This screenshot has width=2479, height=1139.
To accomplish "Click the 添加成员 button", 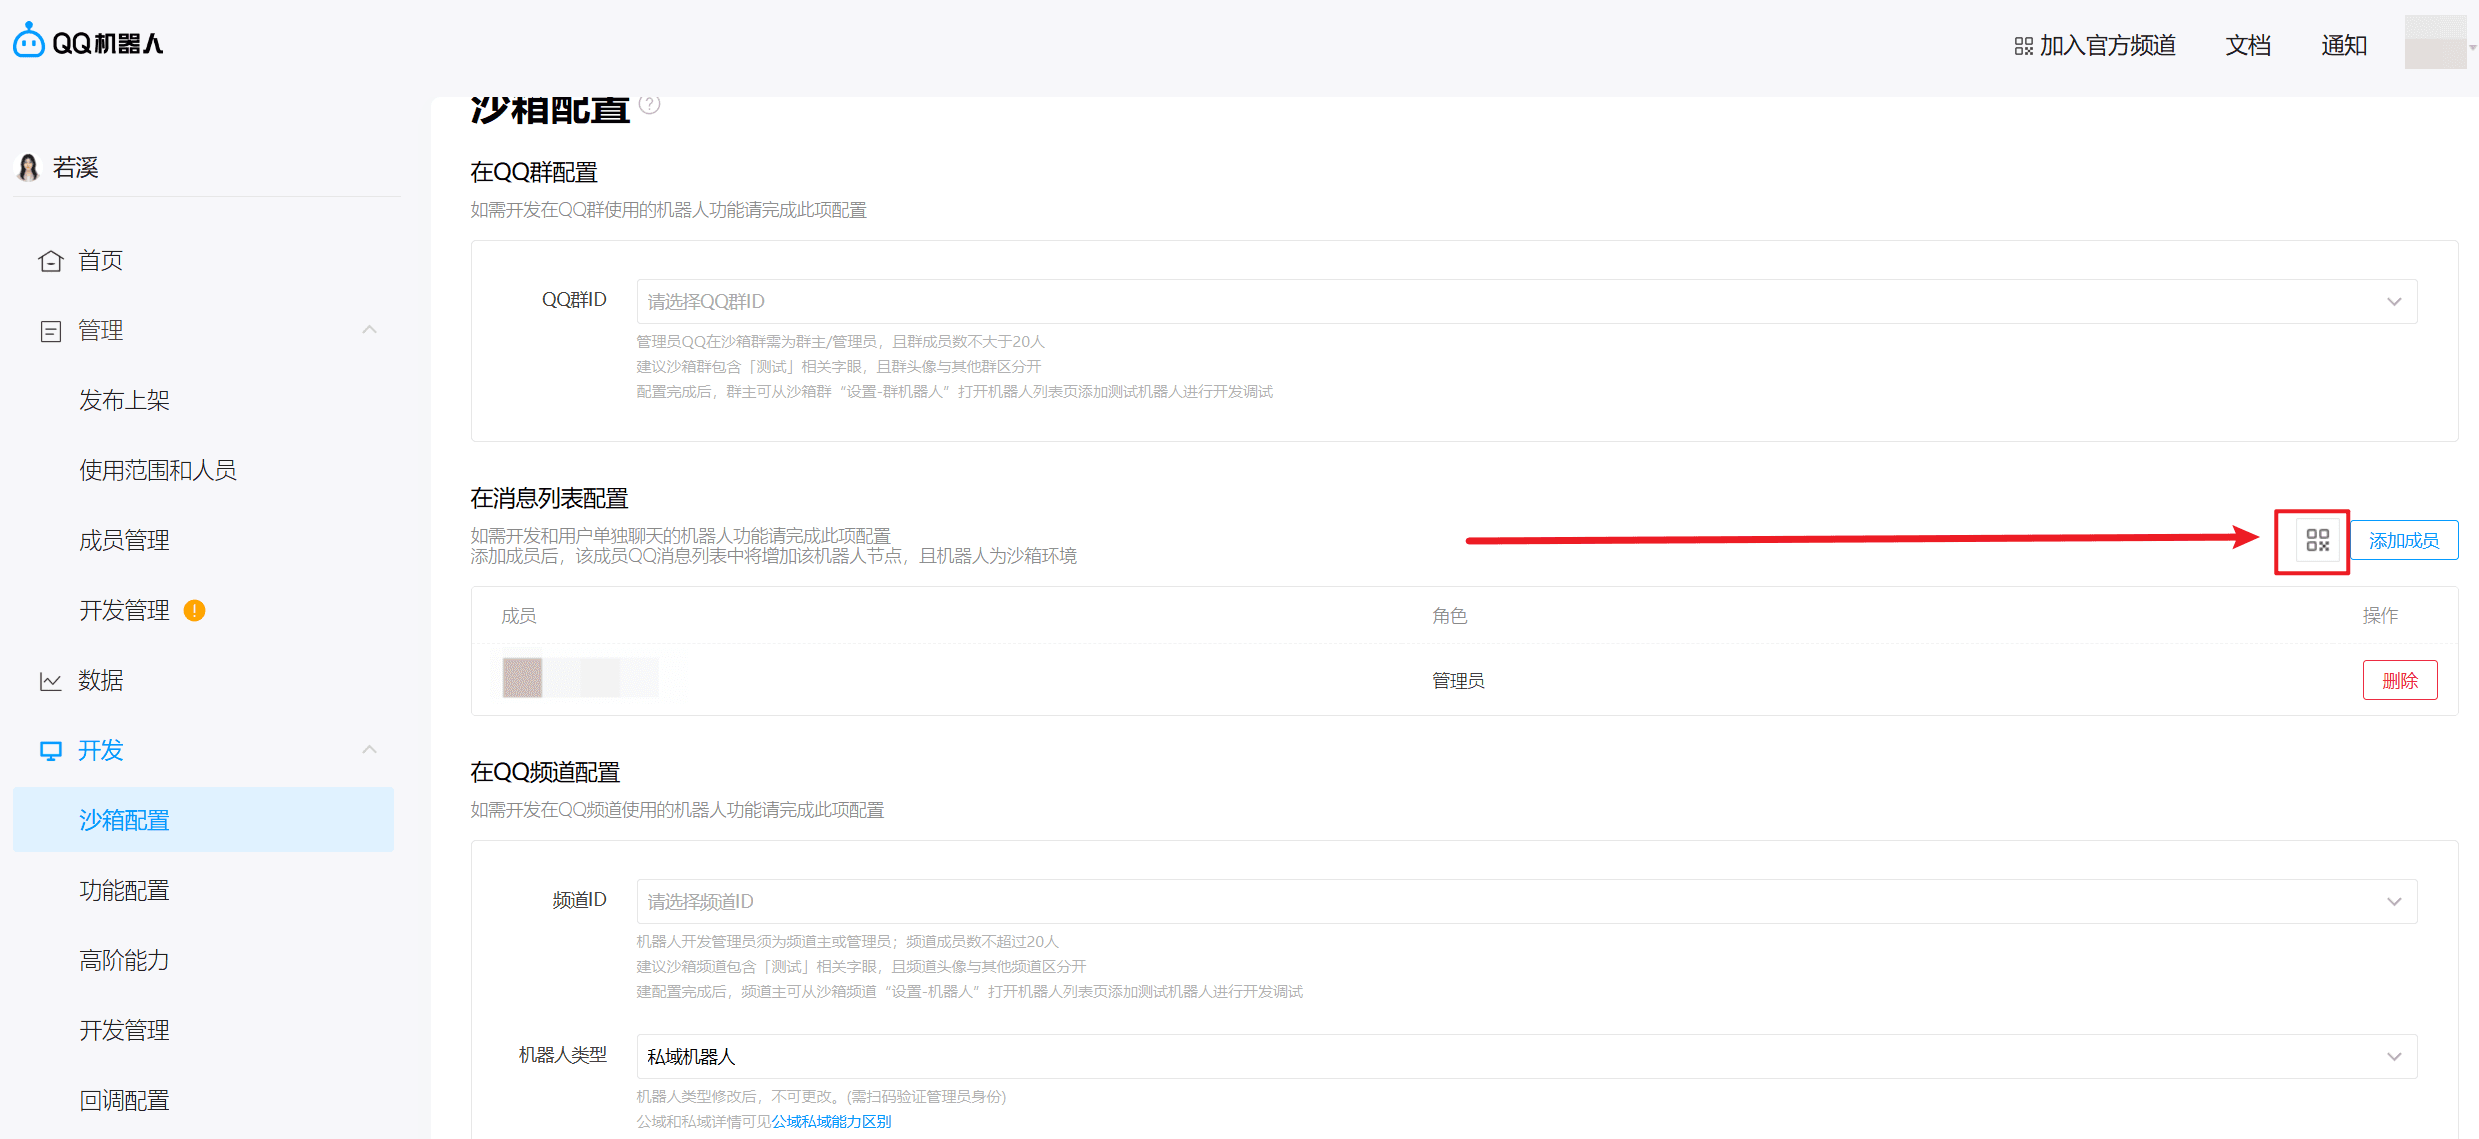I will [2404, 540].
